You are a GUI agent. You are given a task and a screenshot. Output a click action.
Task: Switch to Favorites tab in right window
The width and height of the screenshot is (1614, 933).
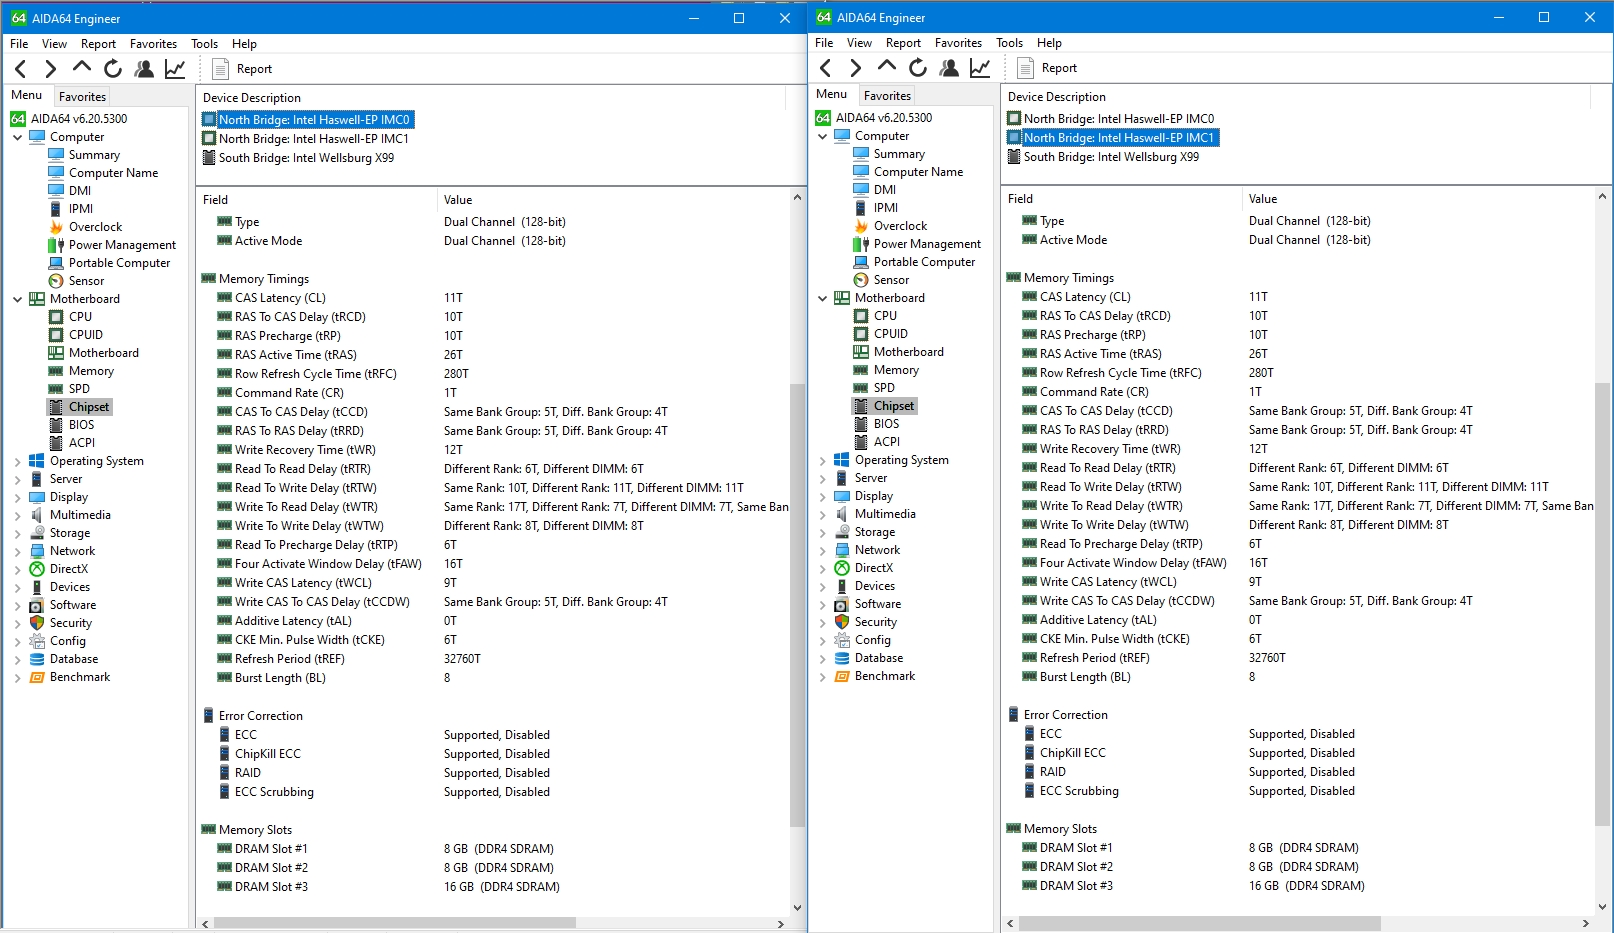point(887,96)
